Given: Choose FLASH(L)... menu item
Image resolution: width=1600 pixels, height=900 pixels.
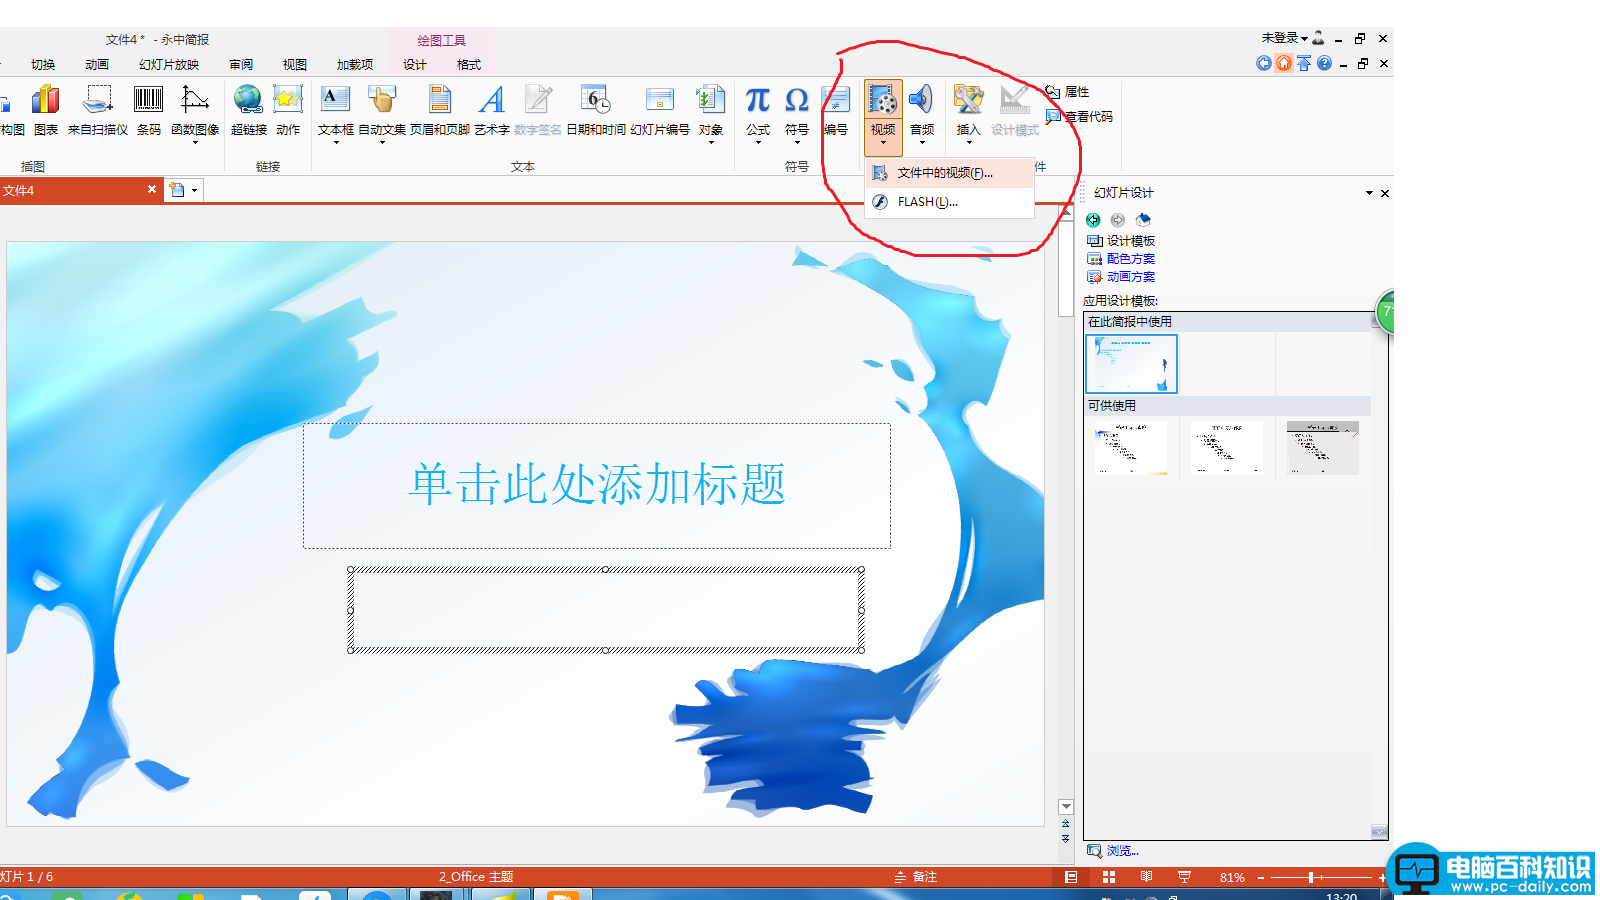Looking at the screenshot, I should coord(949,202).
